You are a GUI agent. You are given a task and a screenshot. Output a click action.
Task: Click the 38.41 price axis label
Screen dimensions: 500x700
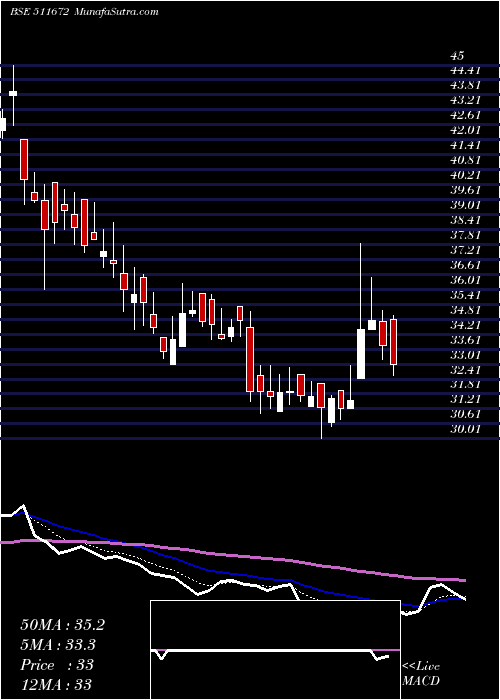pyautogui.click(x=465, y=220)
